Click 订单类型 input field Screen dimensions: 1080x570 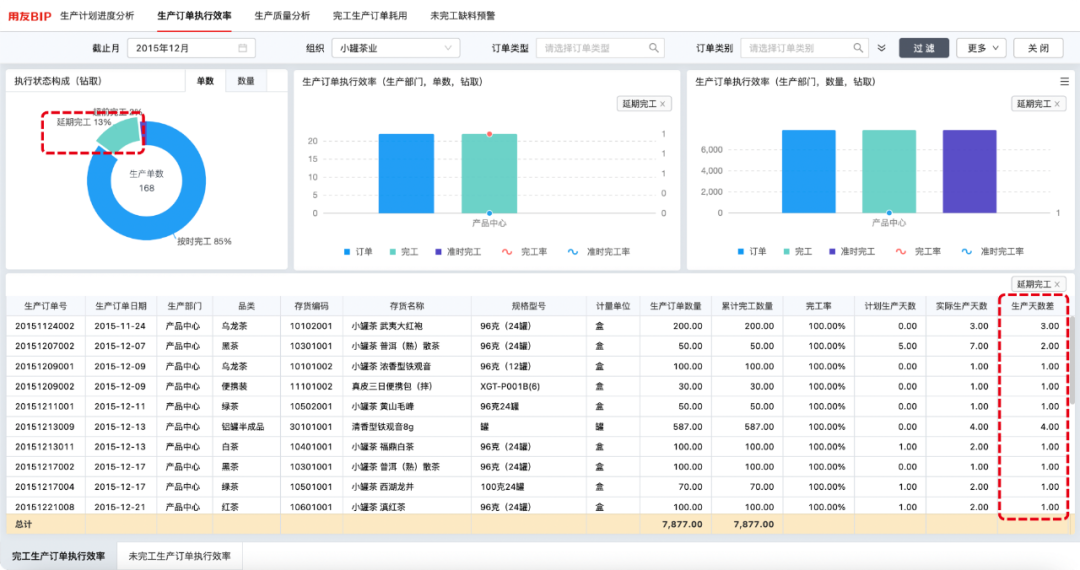click(600, 48)
